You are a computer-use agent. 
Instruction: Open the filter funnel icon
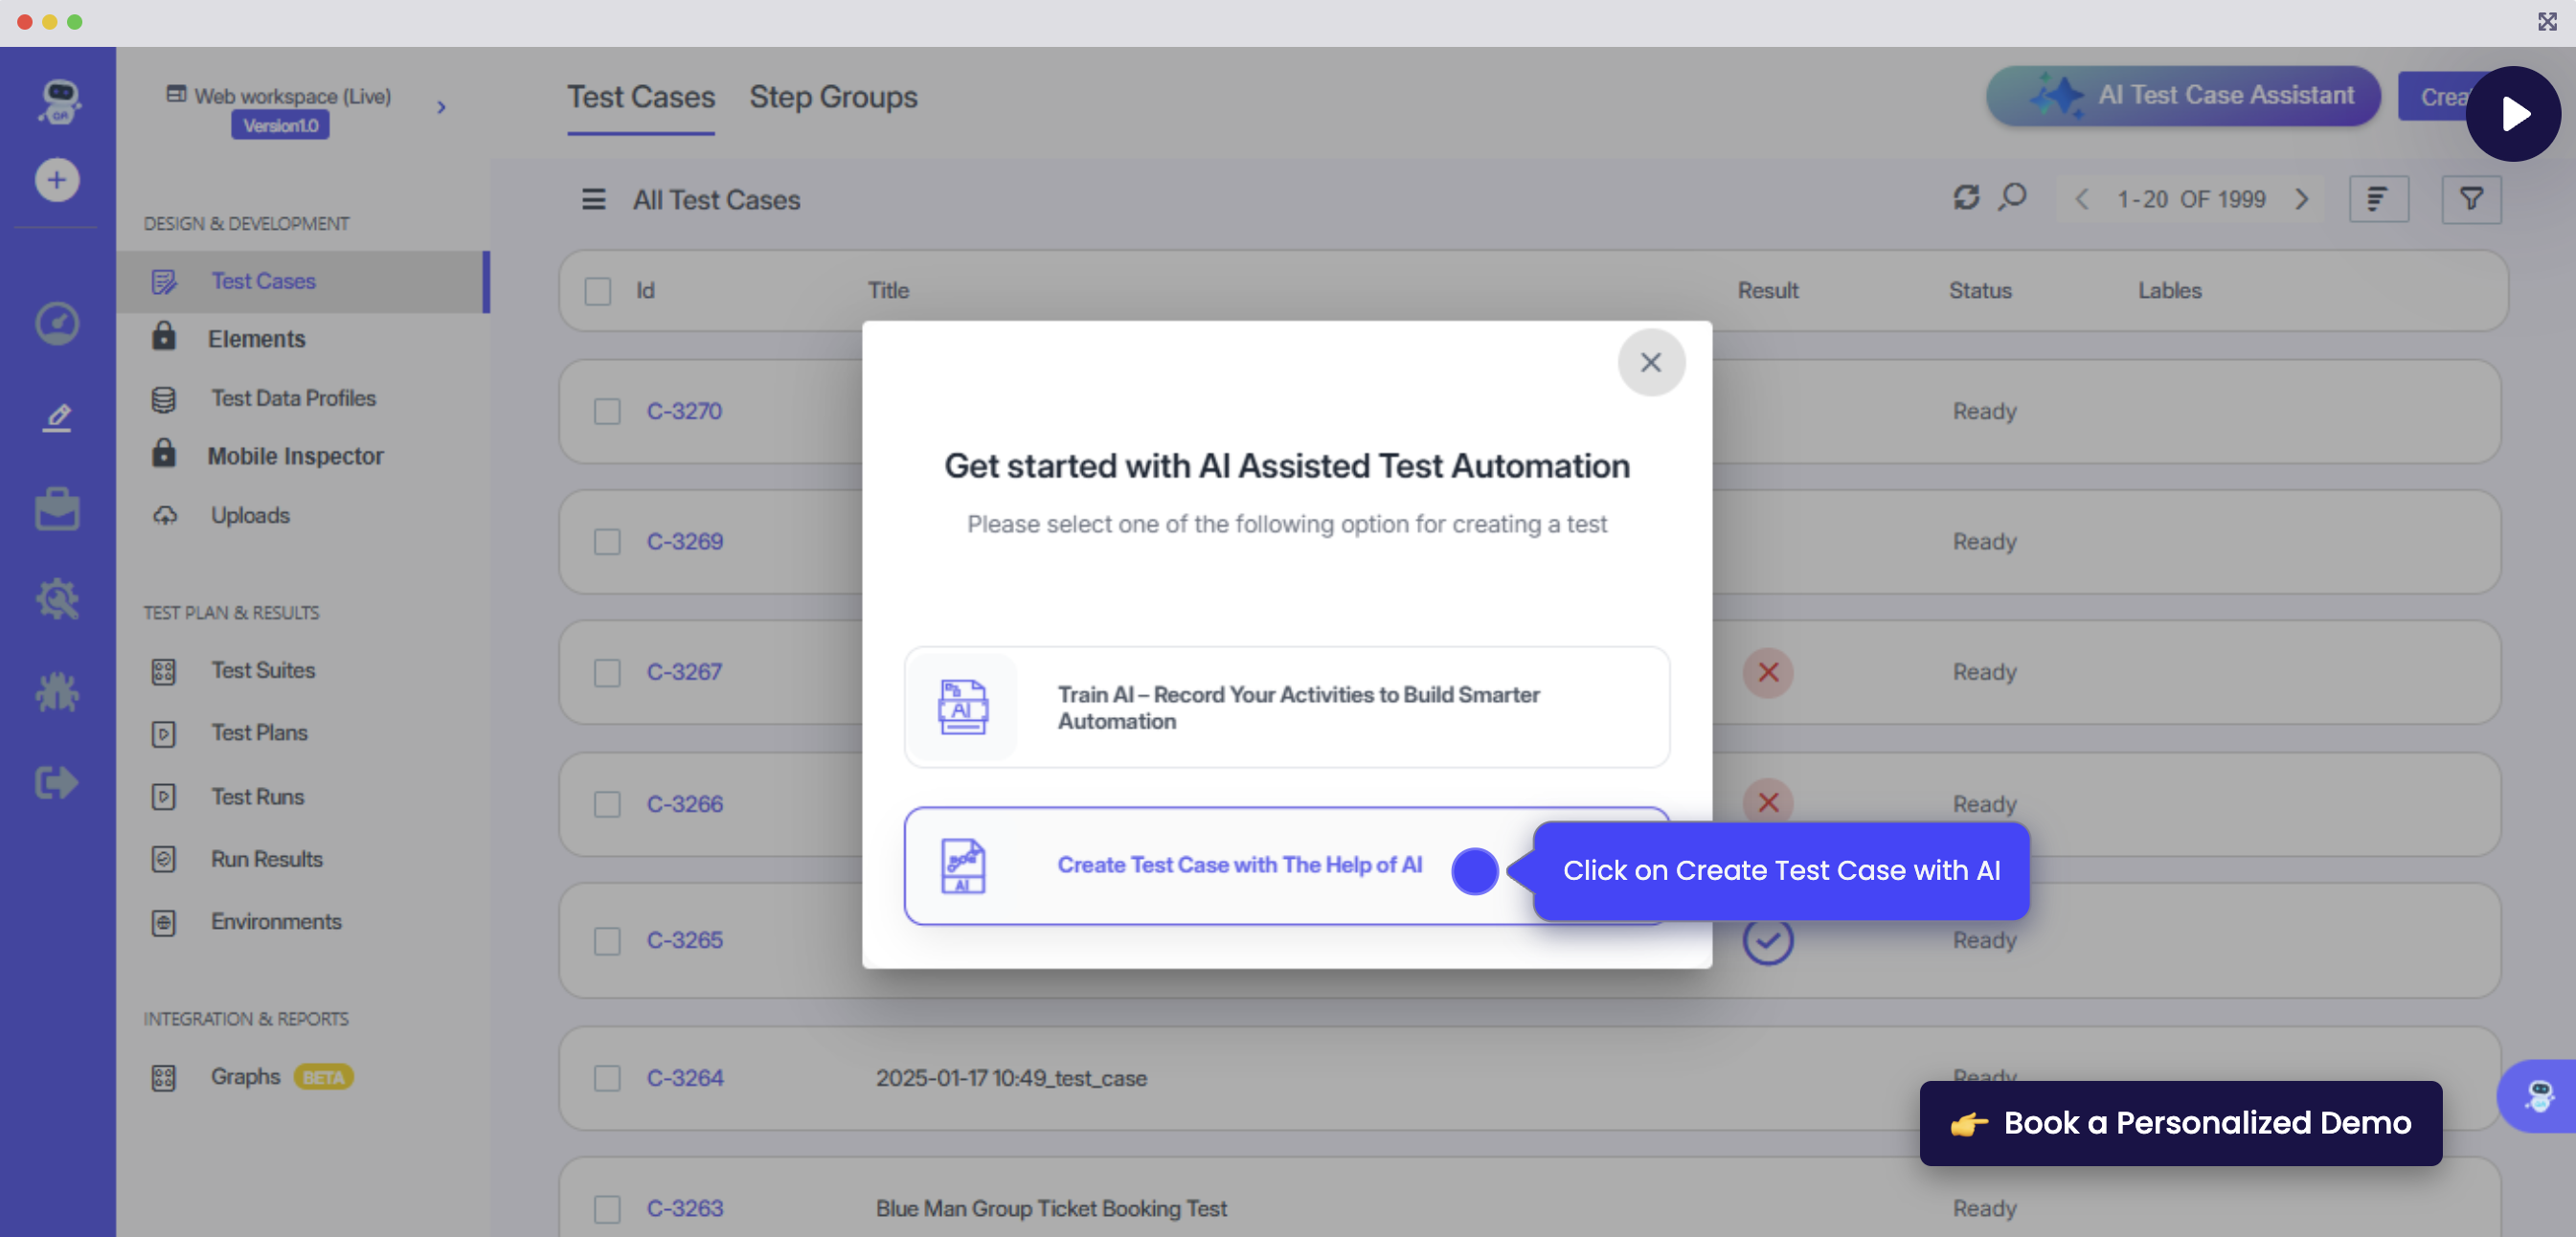(x=2470, y=199)
